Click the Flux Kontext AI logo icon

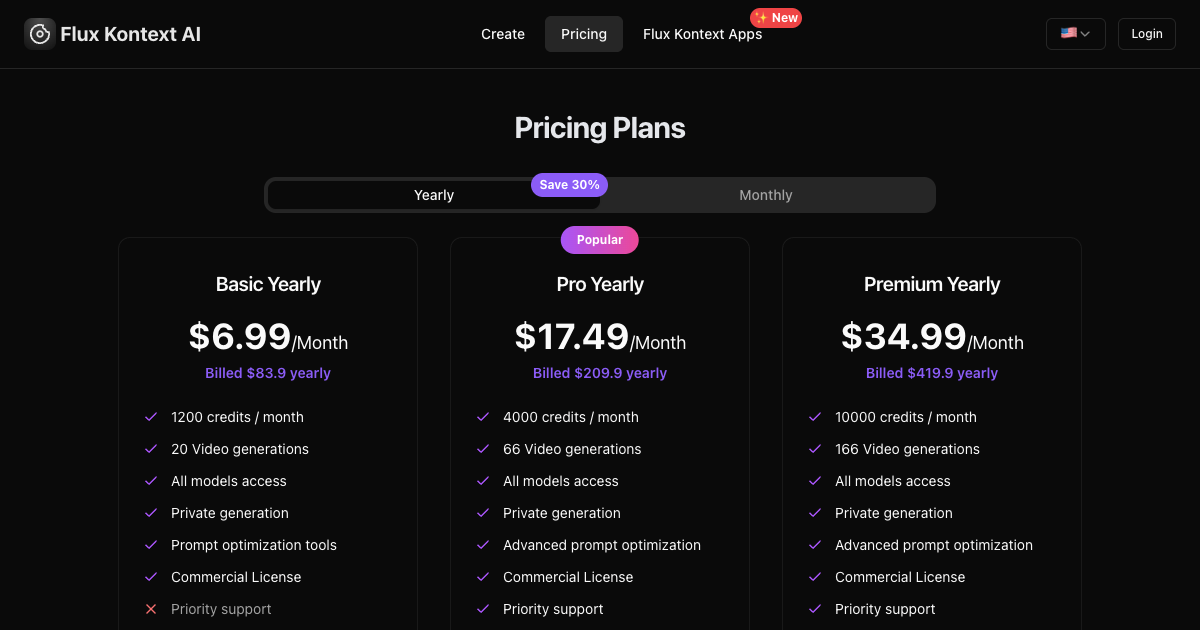click(40, 34)
